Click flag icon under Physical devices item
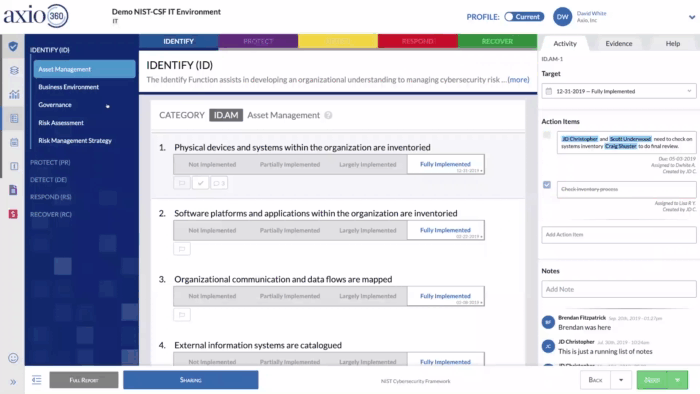Screen dimensions: 700x394 coord(182,183)
